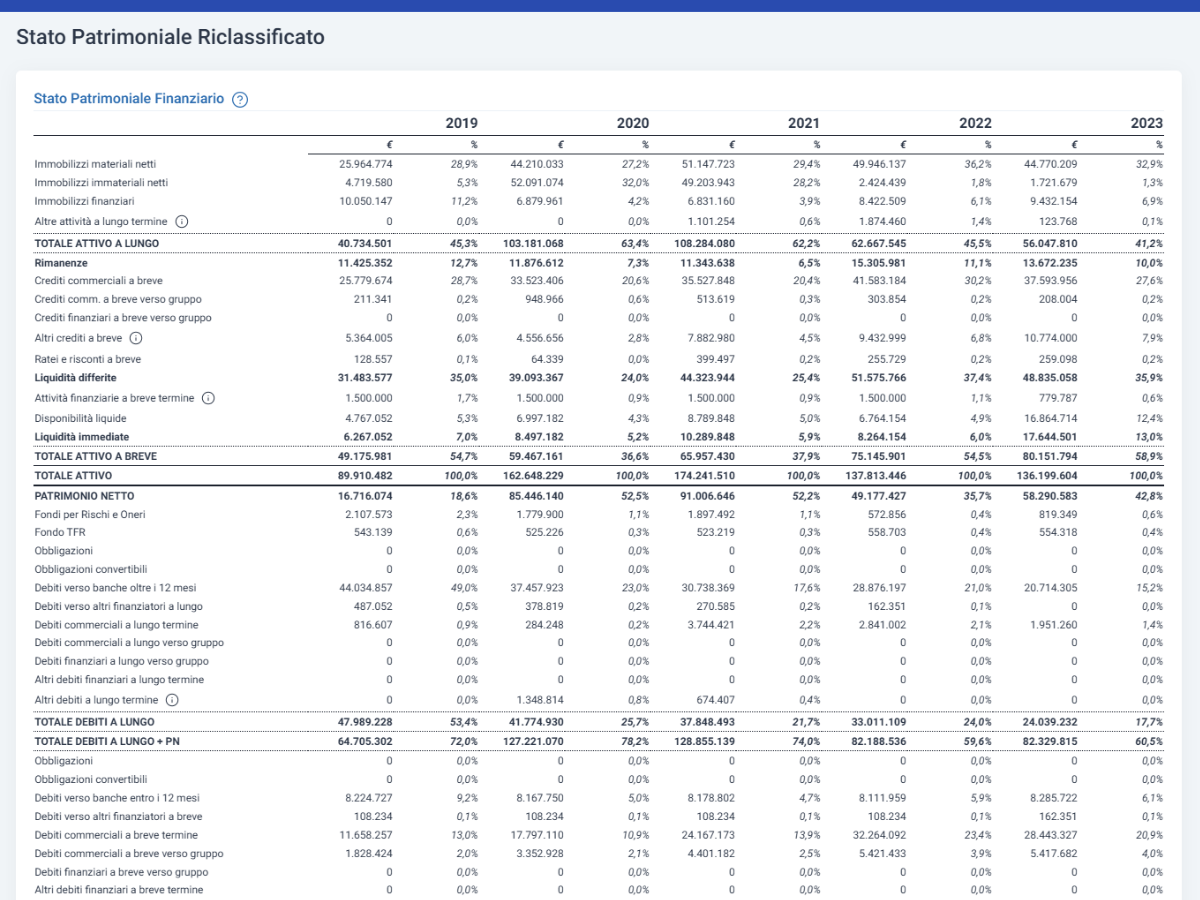Select the Rimanenze row label

click(x=61, y=262)
